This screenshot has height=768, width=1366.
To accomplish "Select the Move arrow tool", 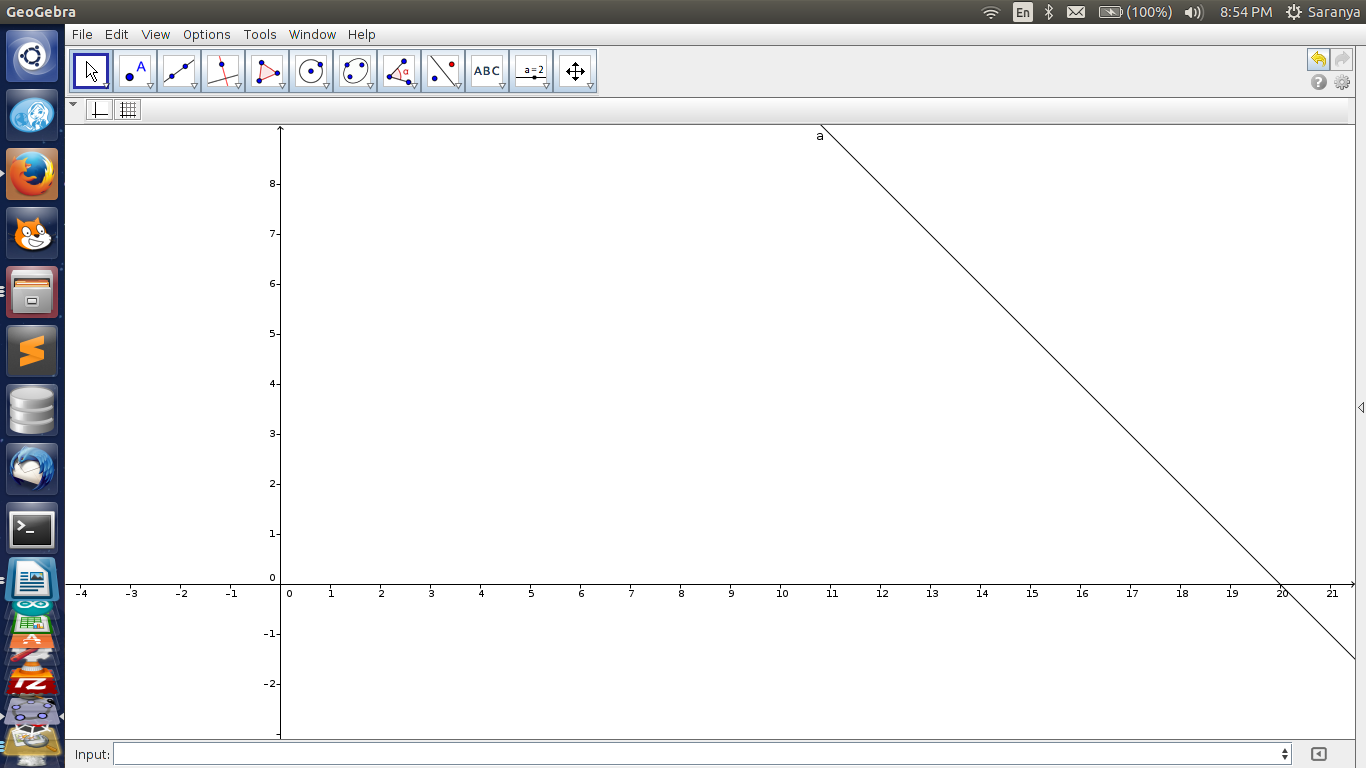I will pos(91,71).
